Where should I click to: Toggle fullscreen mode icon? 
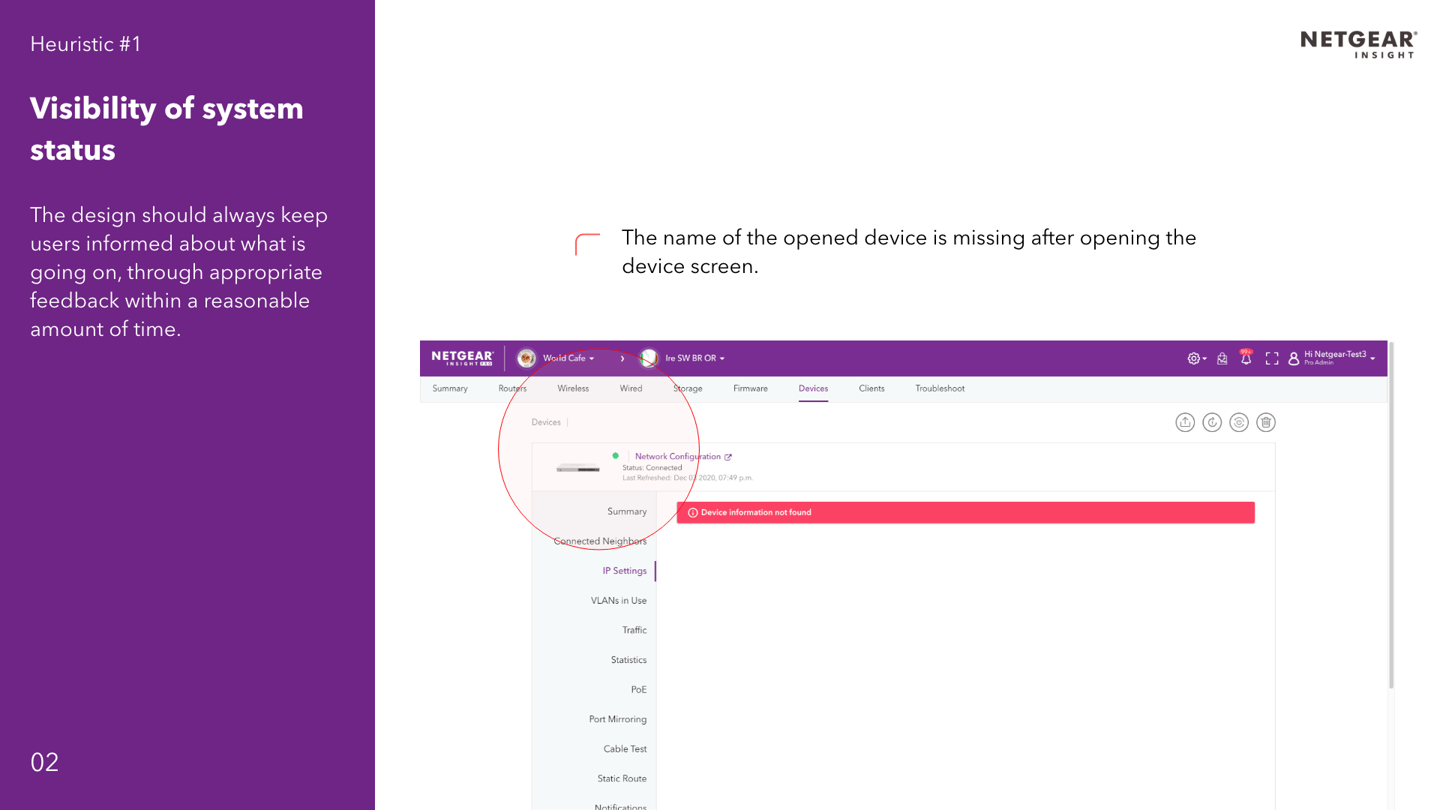tap(1272, 358)
